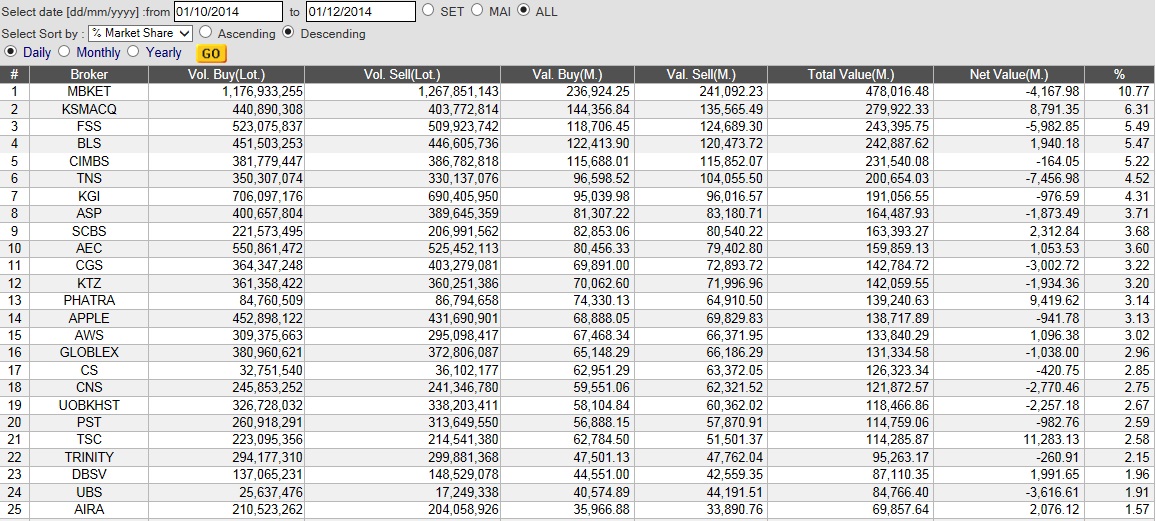Screen dimensions: 1156x521
Task: Click MBKET market share 10.77
Action: (1133, 91)
